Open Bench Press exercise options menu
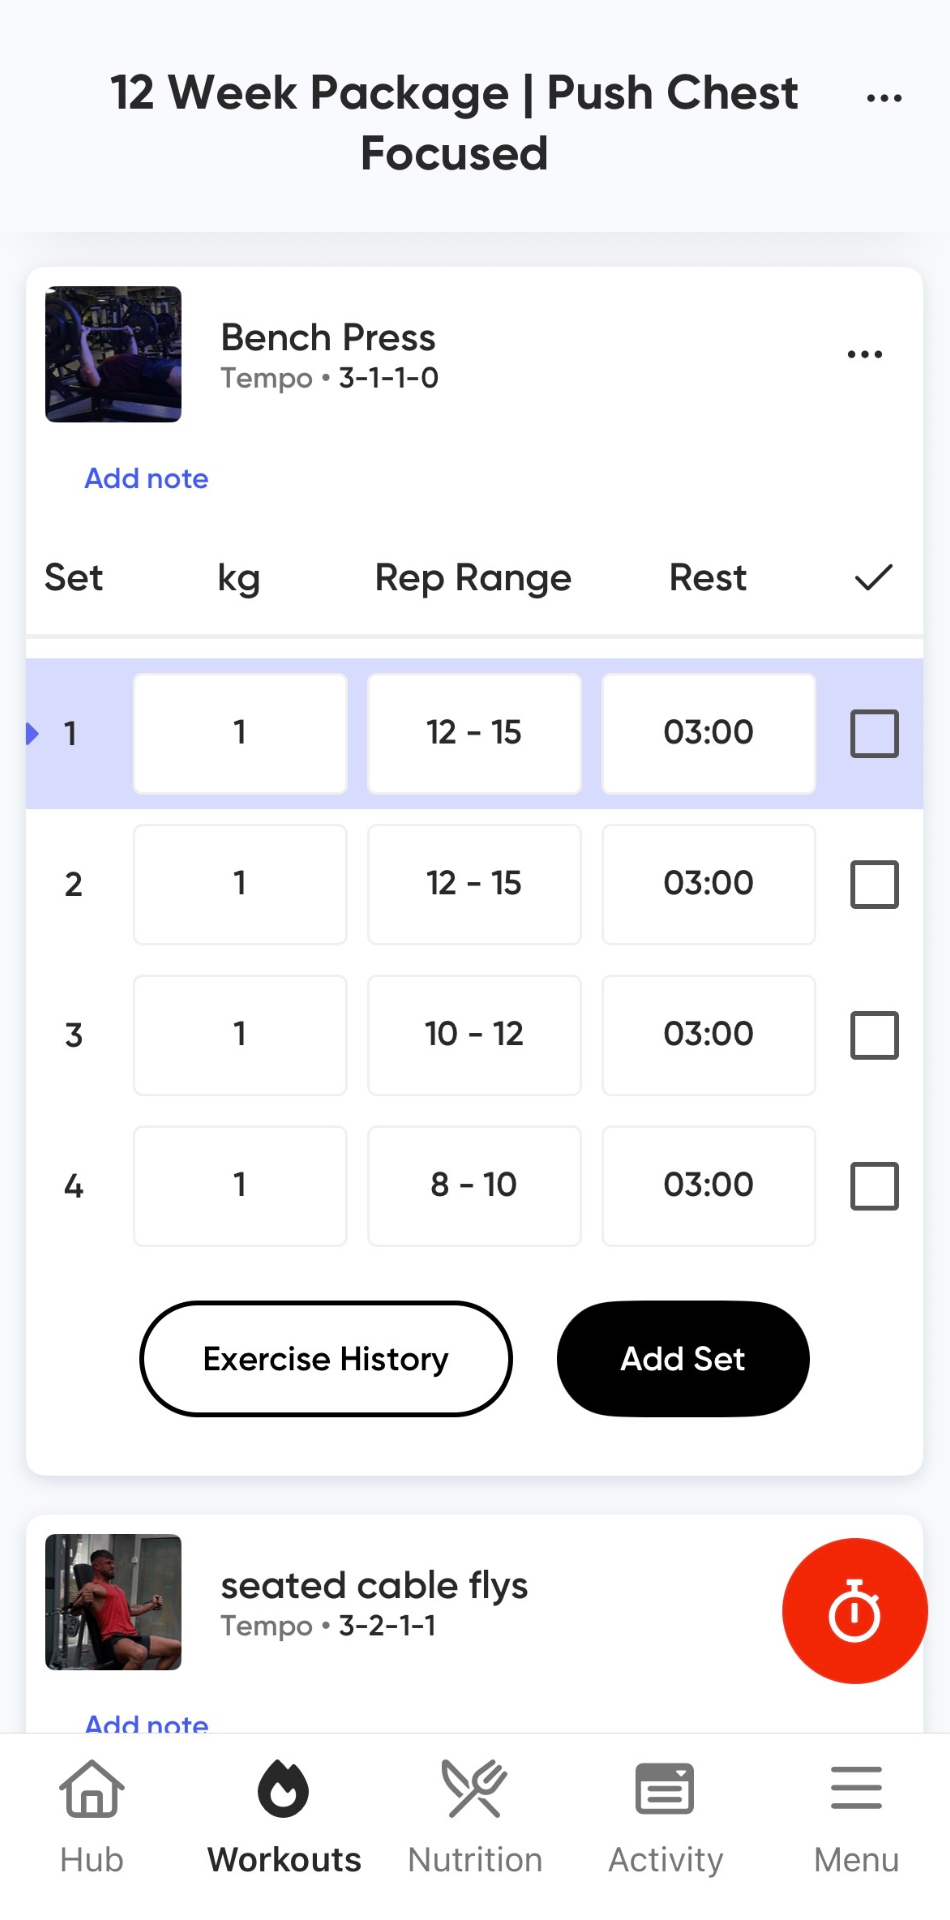 (x=864, y=354)
